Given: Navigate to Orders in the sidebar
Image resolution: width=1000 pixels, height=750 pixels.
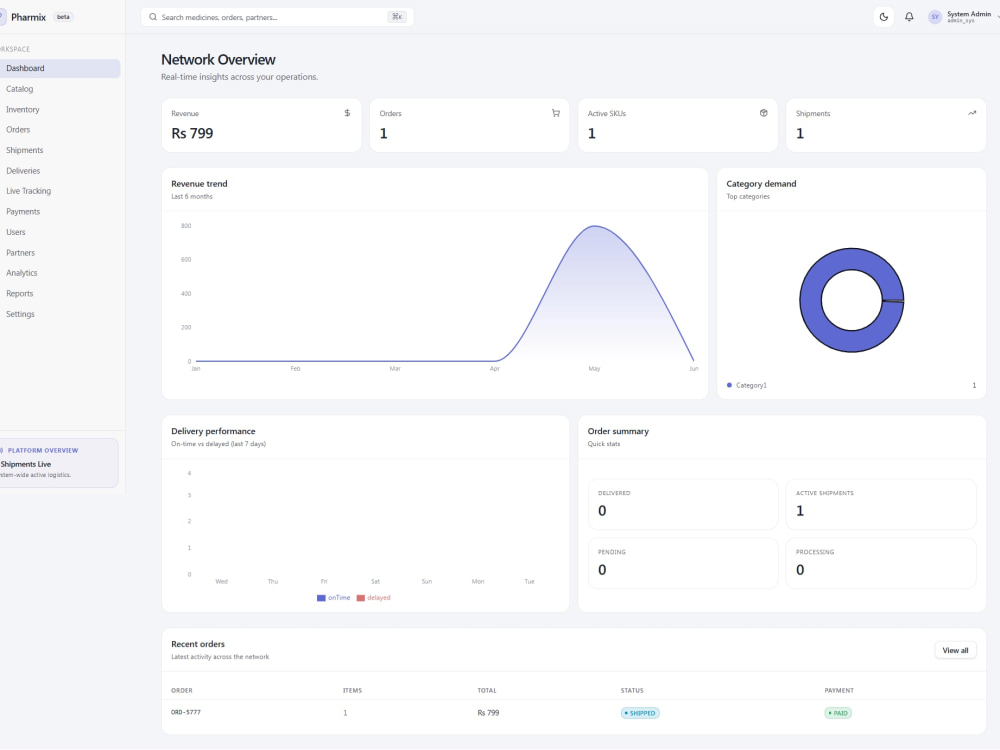Looking at the screenshot, I should pyautogui.click(x=59, y=129).
